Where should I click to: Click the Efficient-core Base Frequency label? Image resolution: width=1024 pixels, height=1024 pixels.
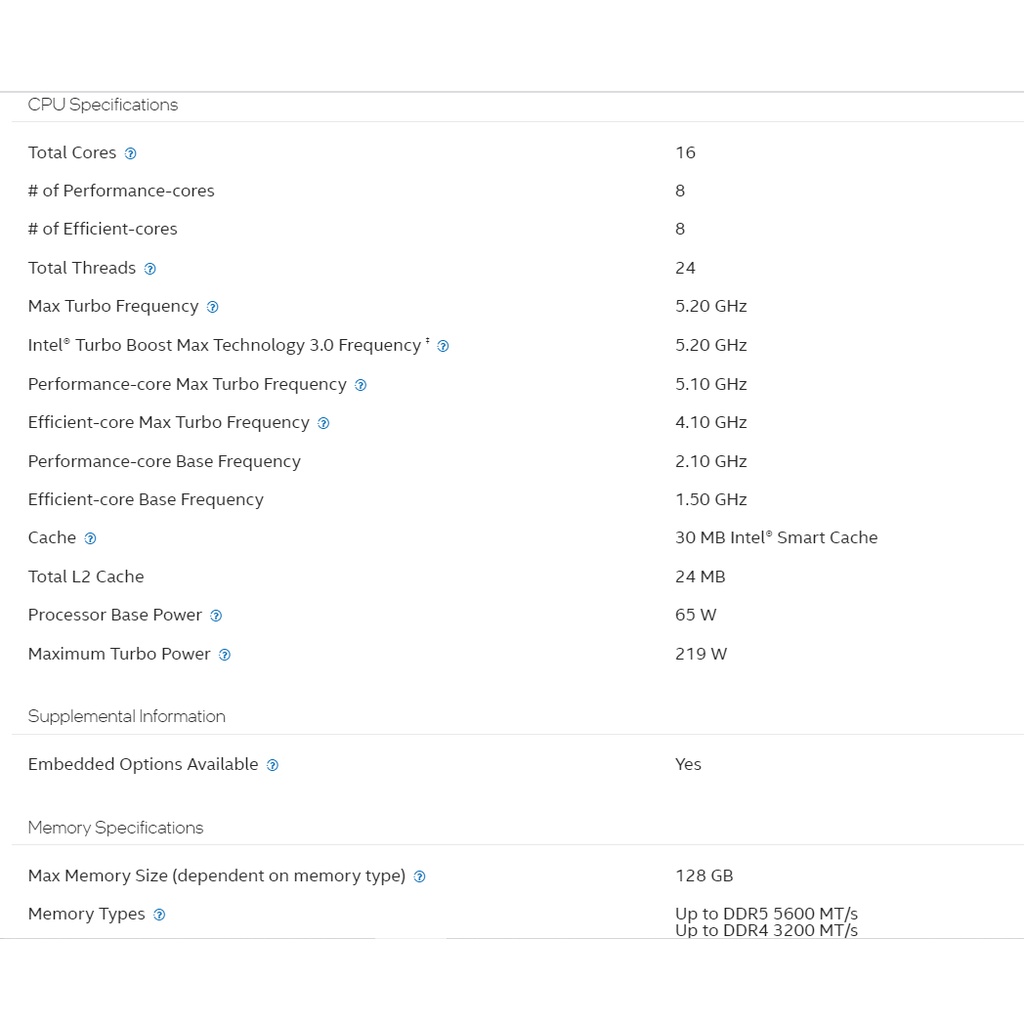click(x=146, y=500)
